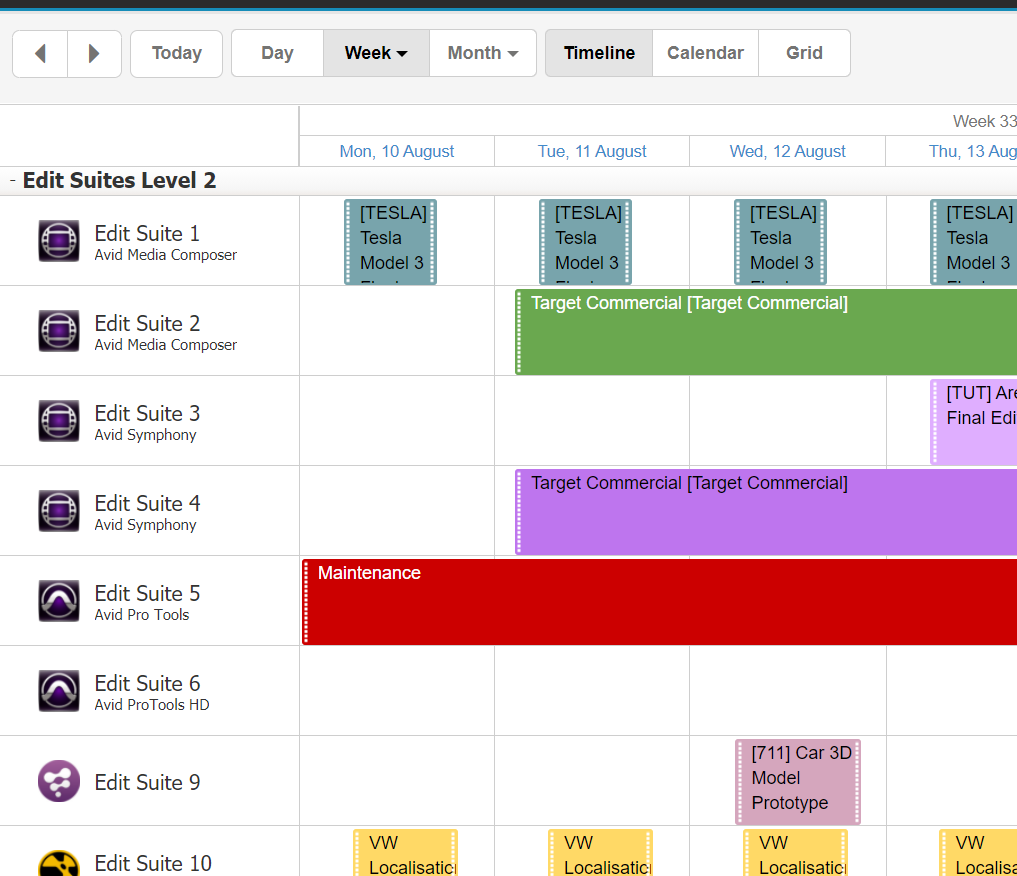Jump to Today
The image size is (1017, 876).
[176, 54]
